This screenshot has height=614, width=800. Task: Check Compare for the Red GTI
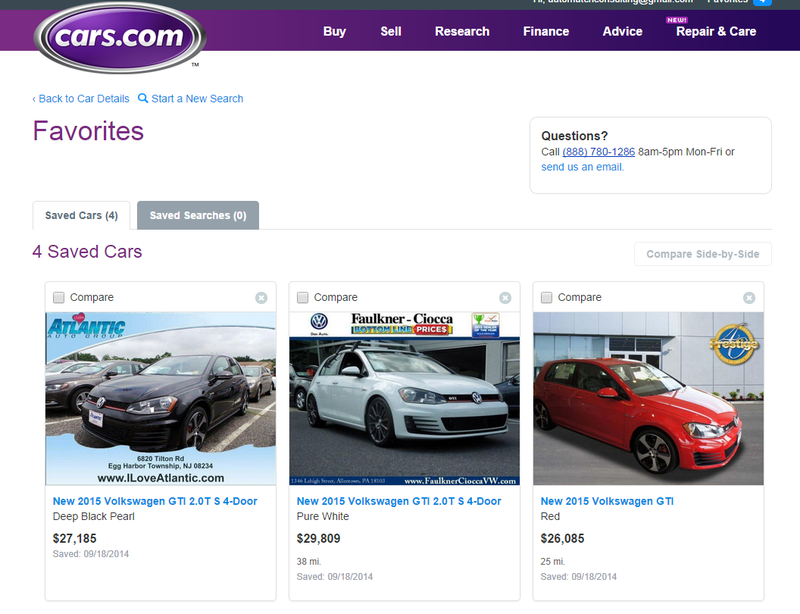pos(546,297)
